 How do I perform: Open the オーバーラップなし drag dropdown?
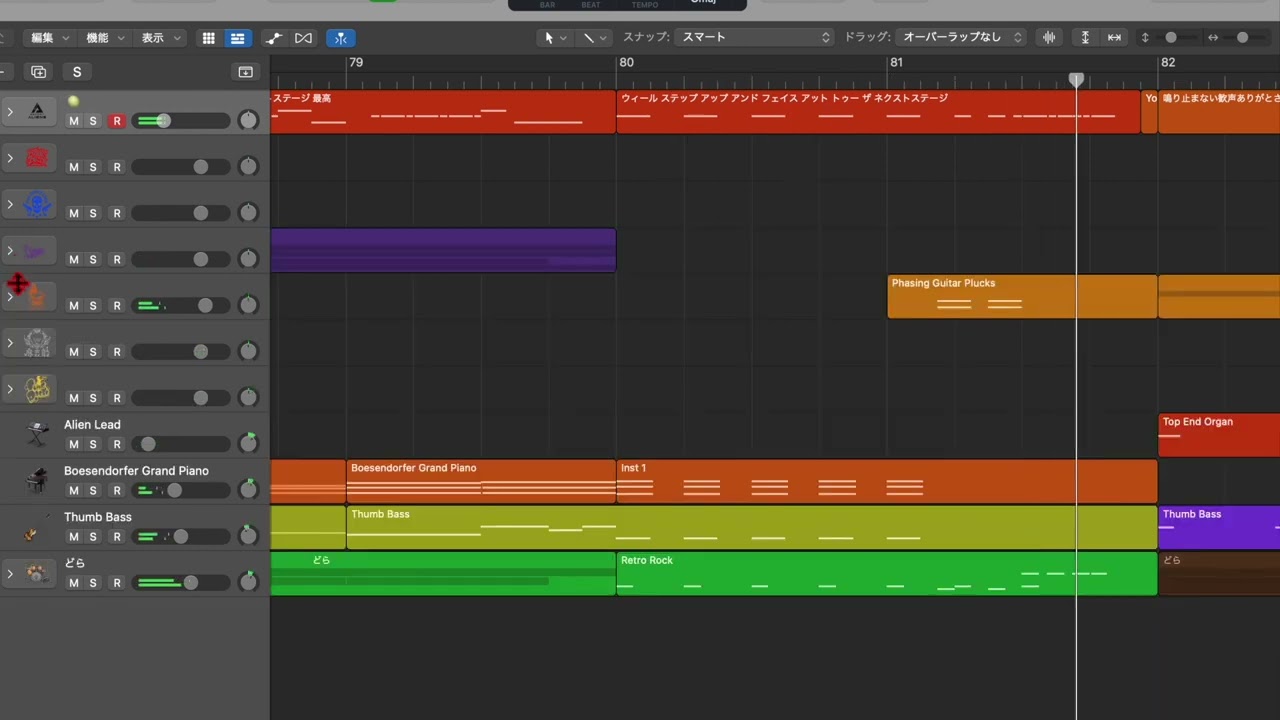click(x=962, y=37)
